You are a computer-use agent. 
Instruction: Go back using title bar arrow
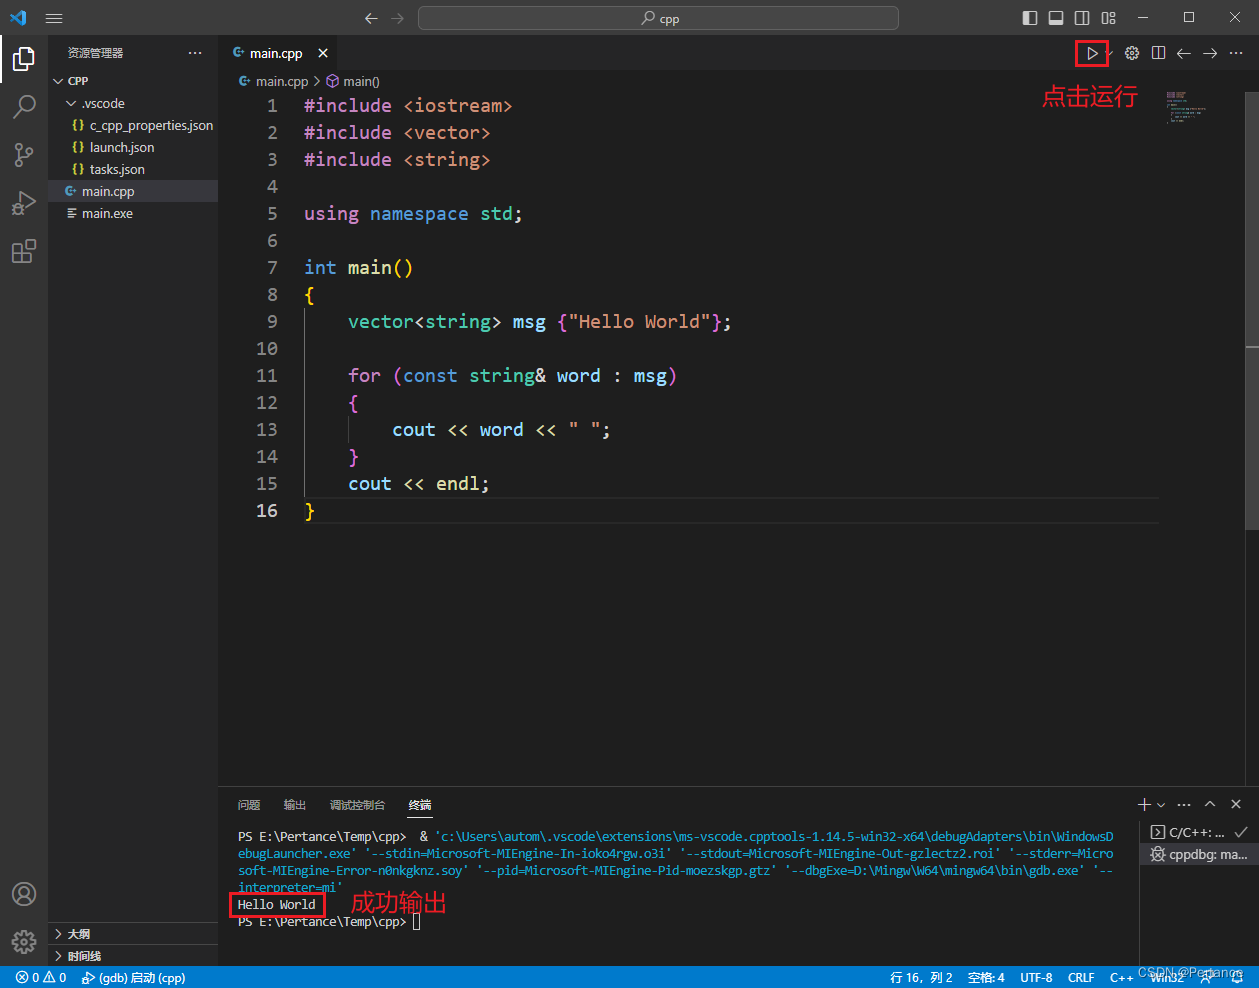click(372, 18)
